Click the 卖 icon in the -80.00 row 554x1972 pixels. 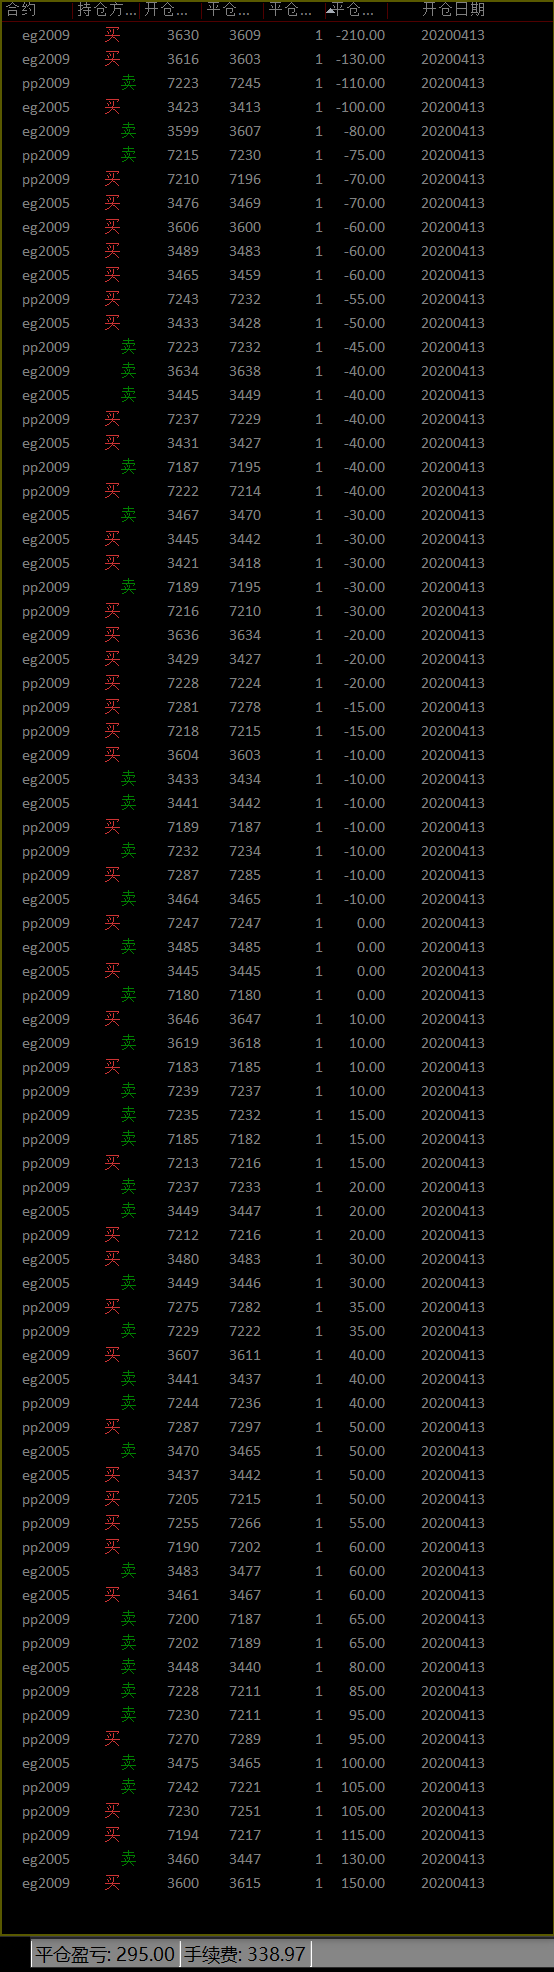pos(128,131)
